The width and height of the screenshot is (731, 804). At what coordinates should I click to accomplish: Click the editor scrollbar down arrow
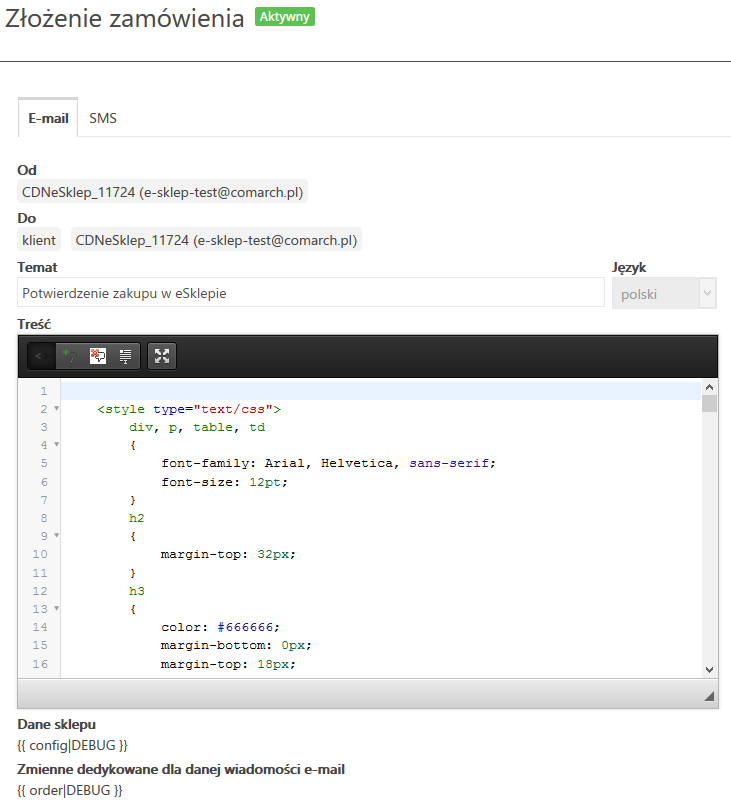tap(709, 670)
